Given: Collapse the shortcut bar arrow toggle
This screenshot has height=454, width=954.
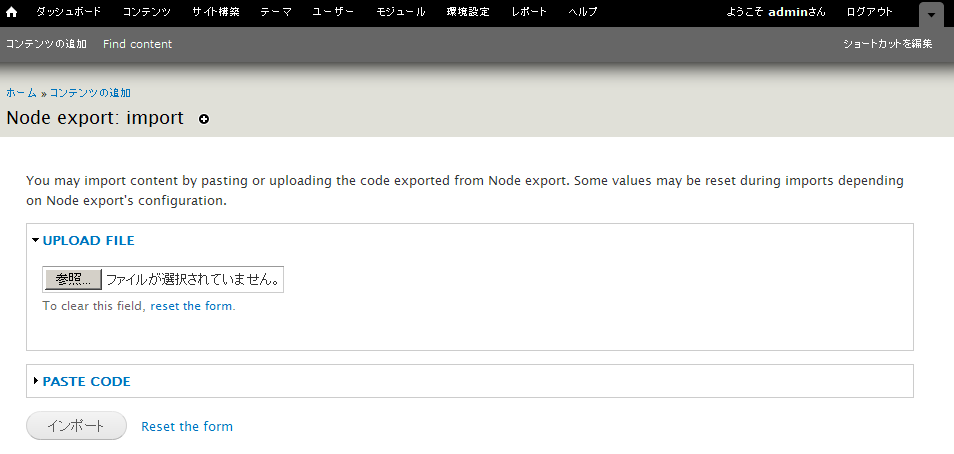Looking at the screenshot, I should click(931, 15).
